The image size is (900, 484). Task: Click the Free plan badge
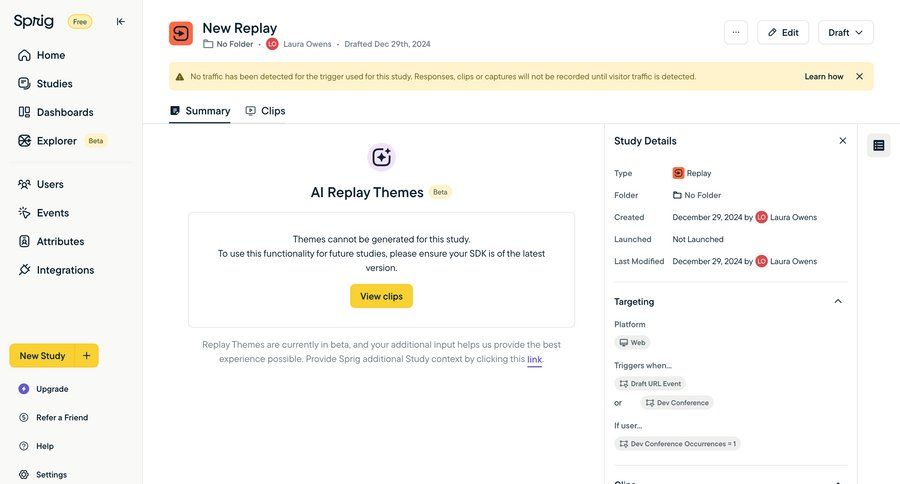pos(80,22)
